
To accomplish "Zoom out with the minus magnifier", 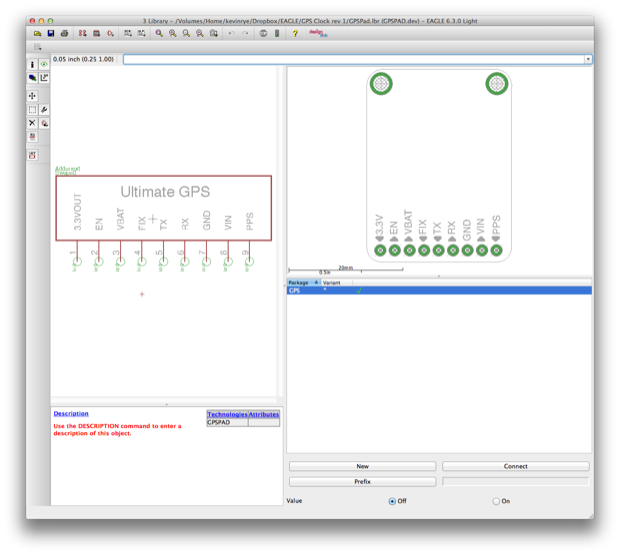I will (186, 34).
